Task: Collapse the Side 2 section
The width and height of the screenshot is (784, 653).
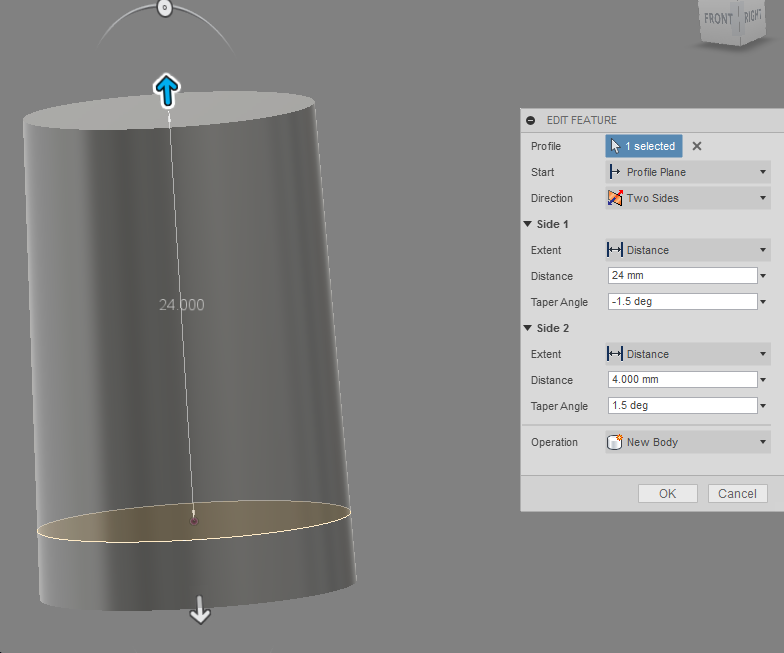Action: click(528, 328)
